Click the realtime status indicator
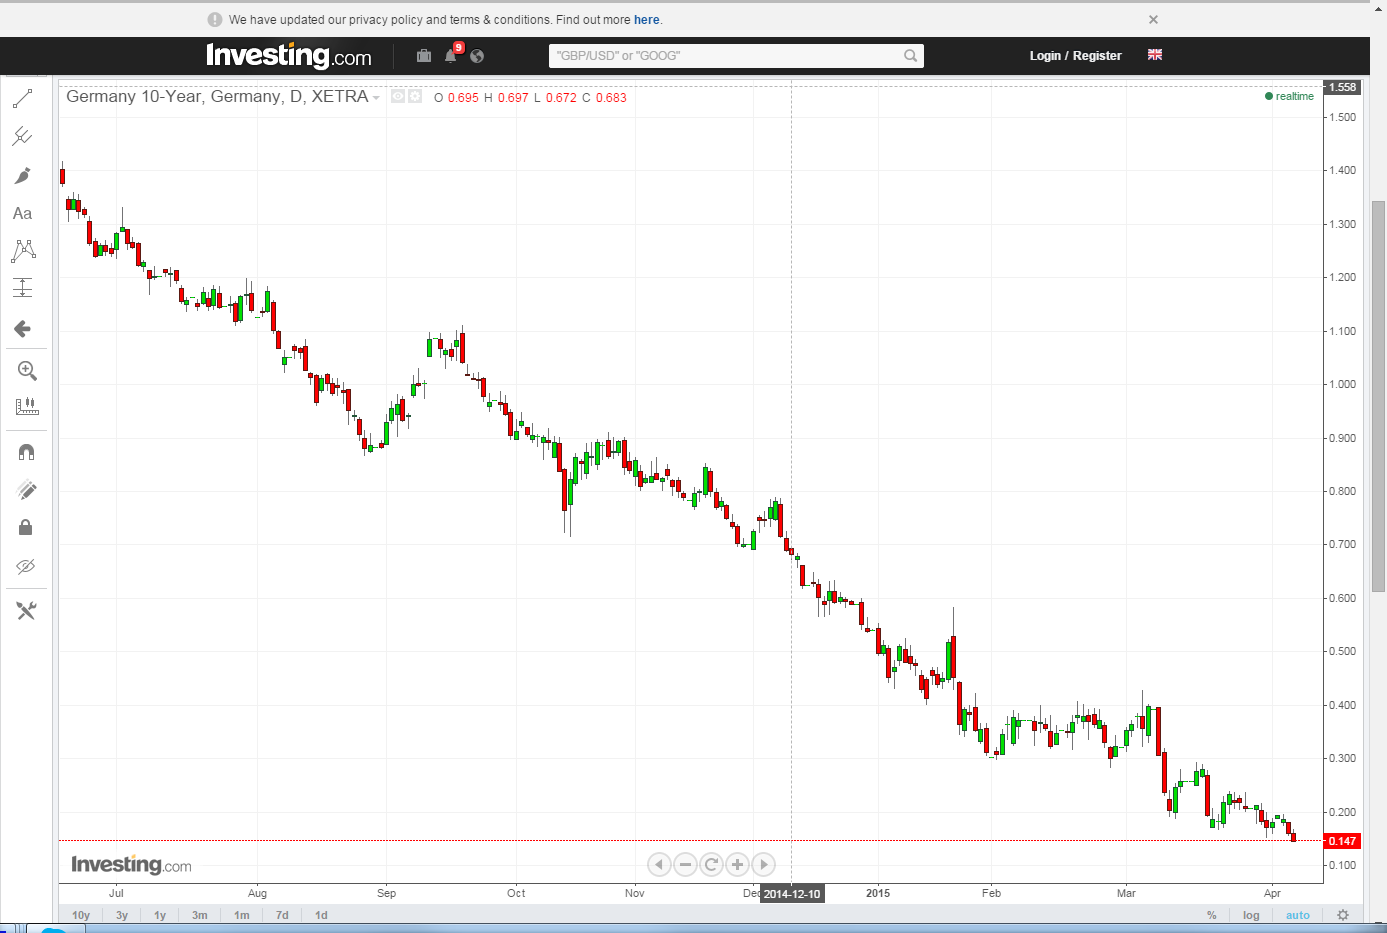 1289,97
